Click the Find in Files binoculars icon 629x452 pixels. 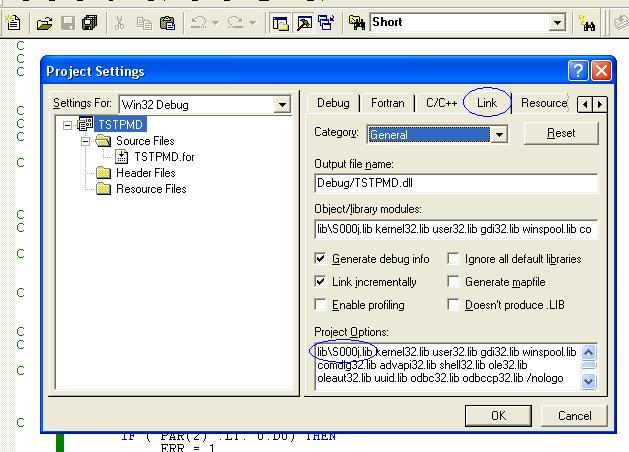click(356, 22)
